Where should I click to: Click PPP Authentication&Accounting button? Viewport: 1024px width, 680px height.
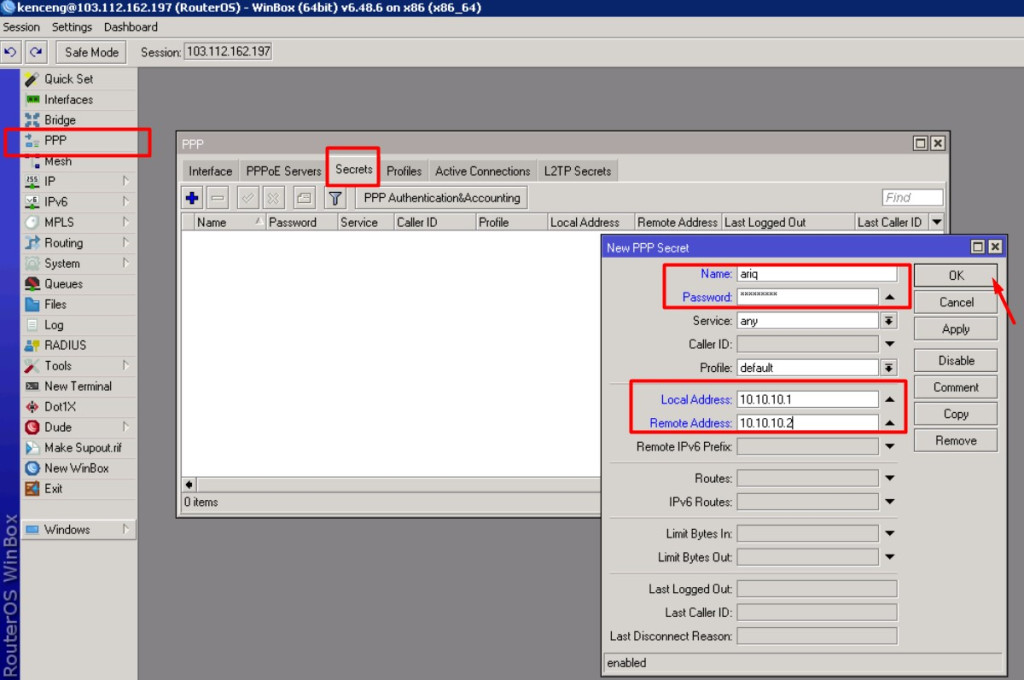tap(442, 198)
